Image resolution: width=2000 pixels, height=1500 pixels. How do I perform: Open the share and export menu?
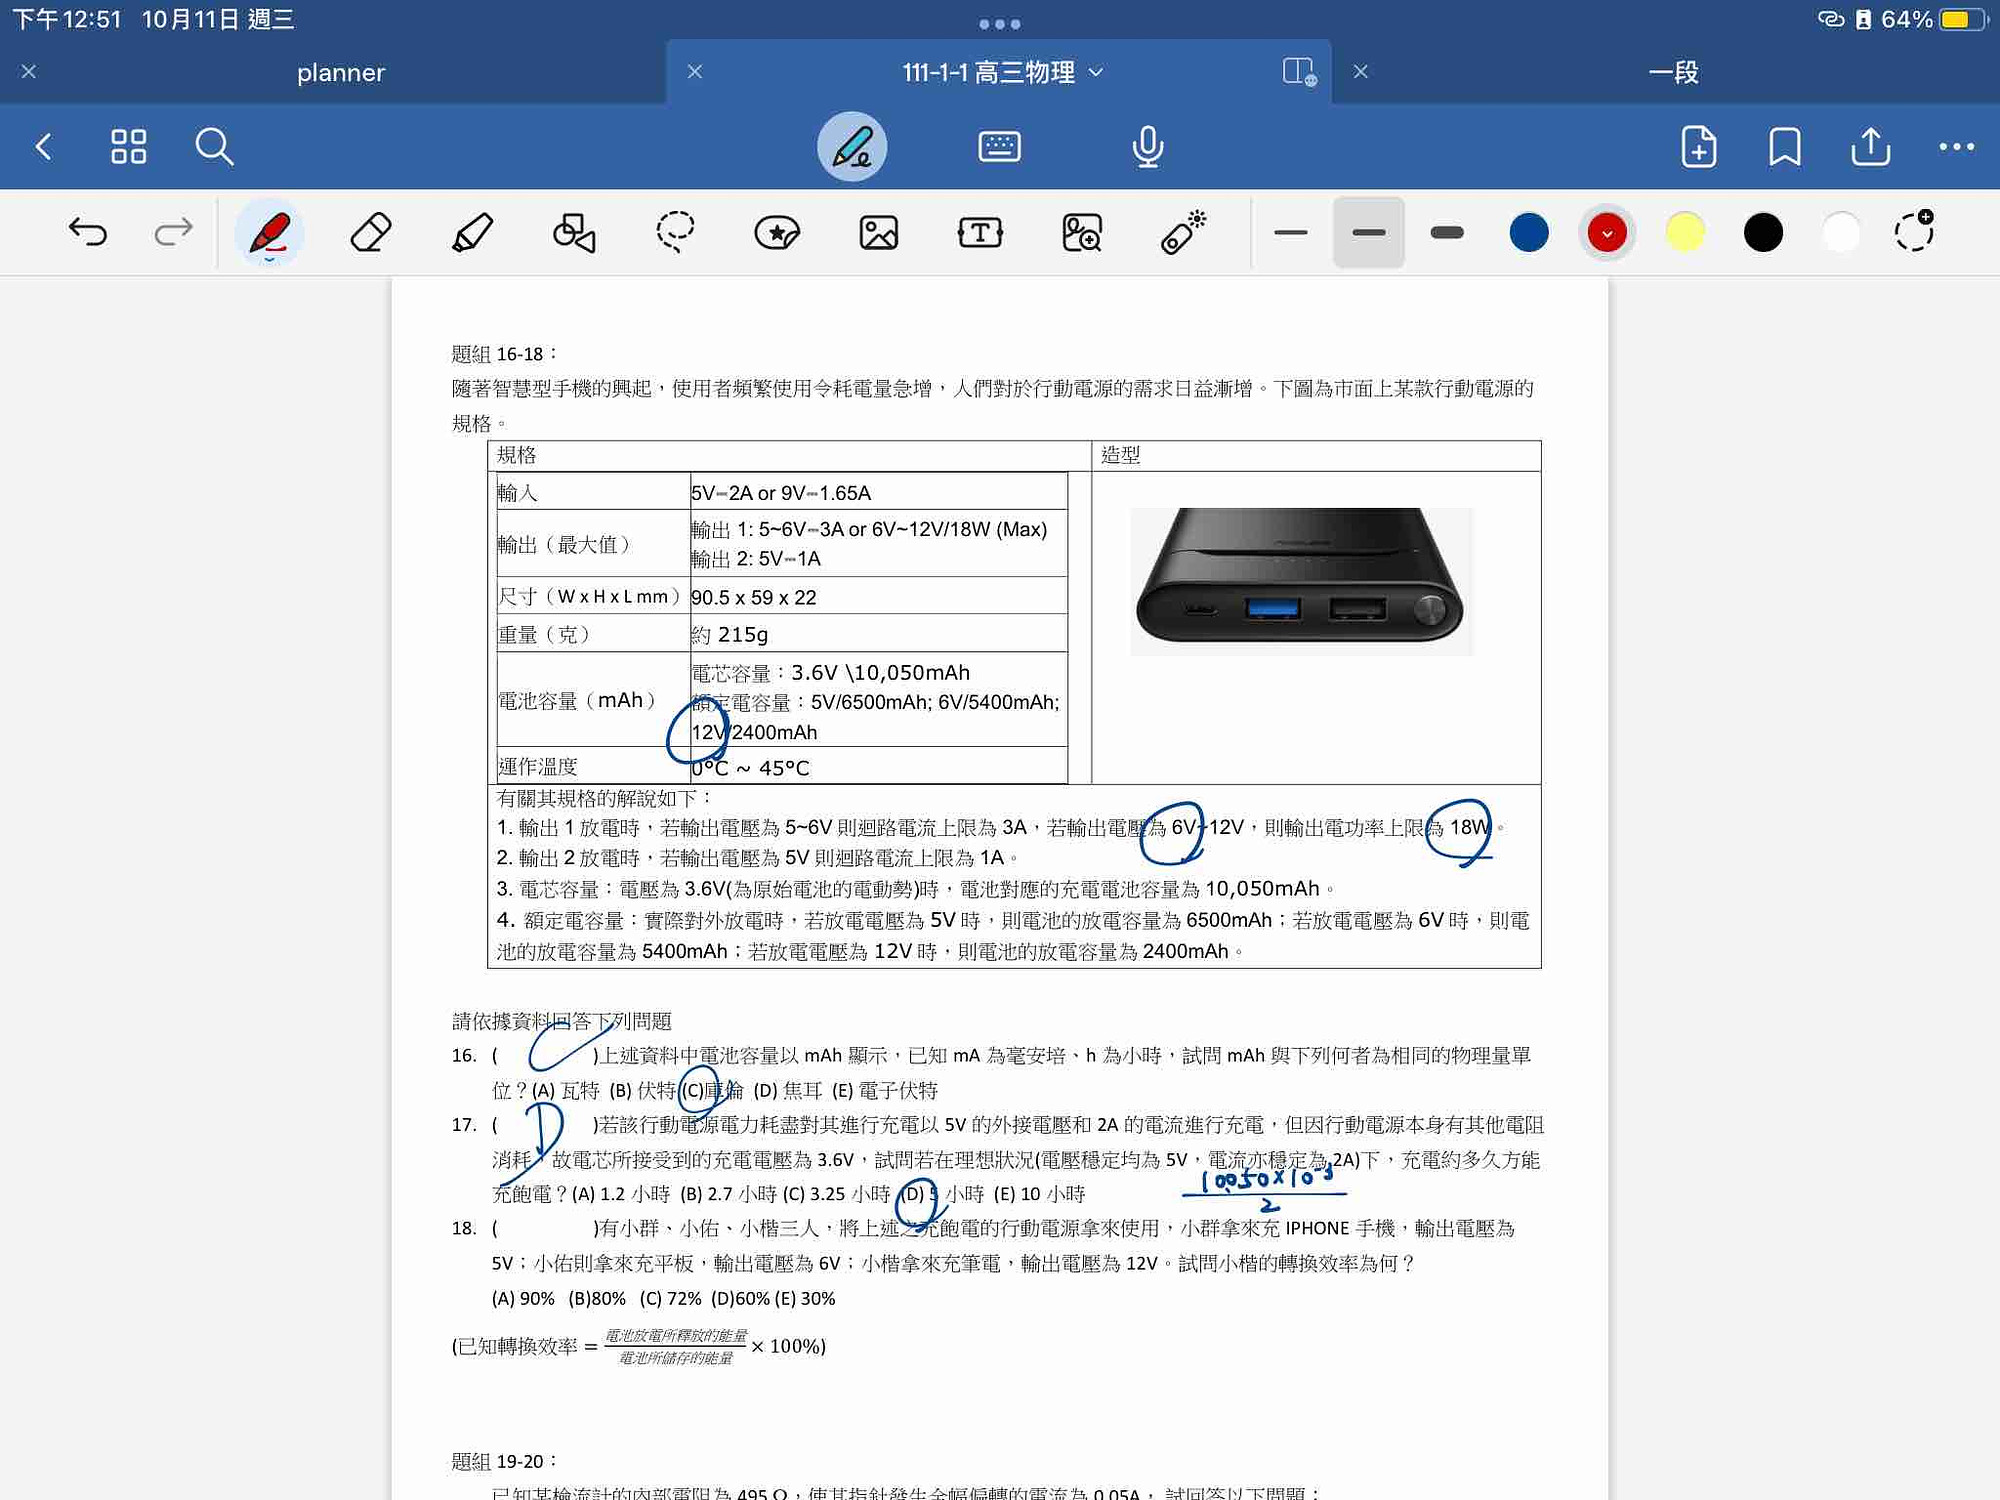(1871, 147)
